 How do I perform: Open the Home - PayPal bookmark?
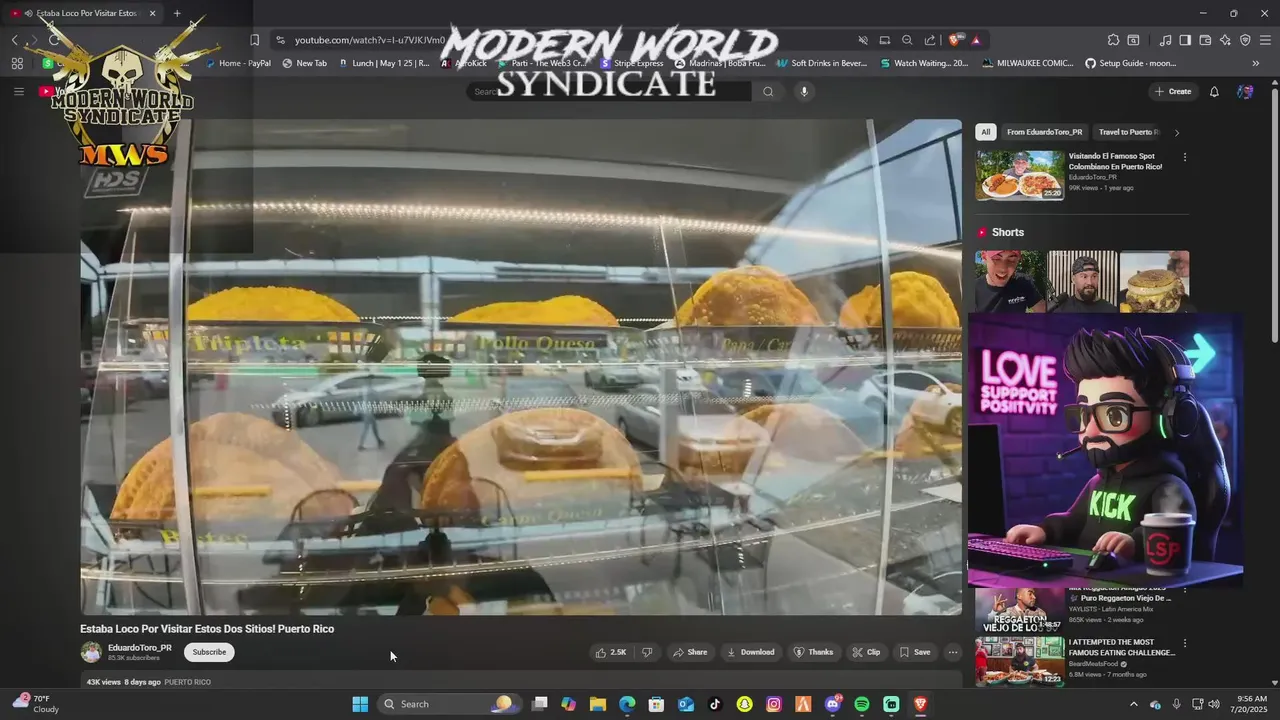tap(238, 63)
